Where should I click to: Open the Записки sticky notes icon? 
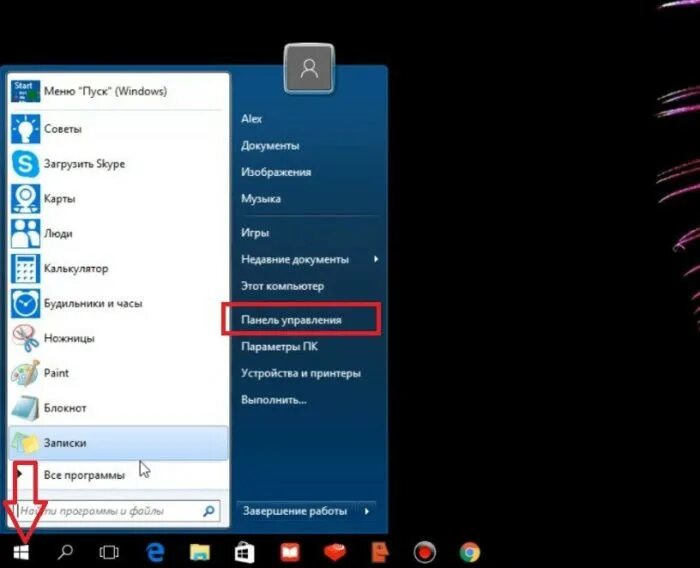pyautogui.click(x=25, y=443)
